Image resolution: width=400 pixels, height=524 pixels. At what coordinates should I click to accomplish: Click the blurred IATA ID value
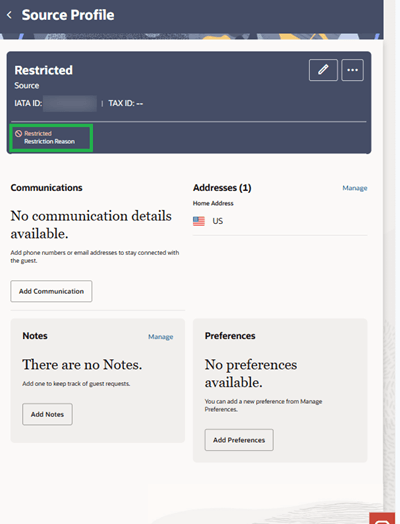(x=70, y=103)
